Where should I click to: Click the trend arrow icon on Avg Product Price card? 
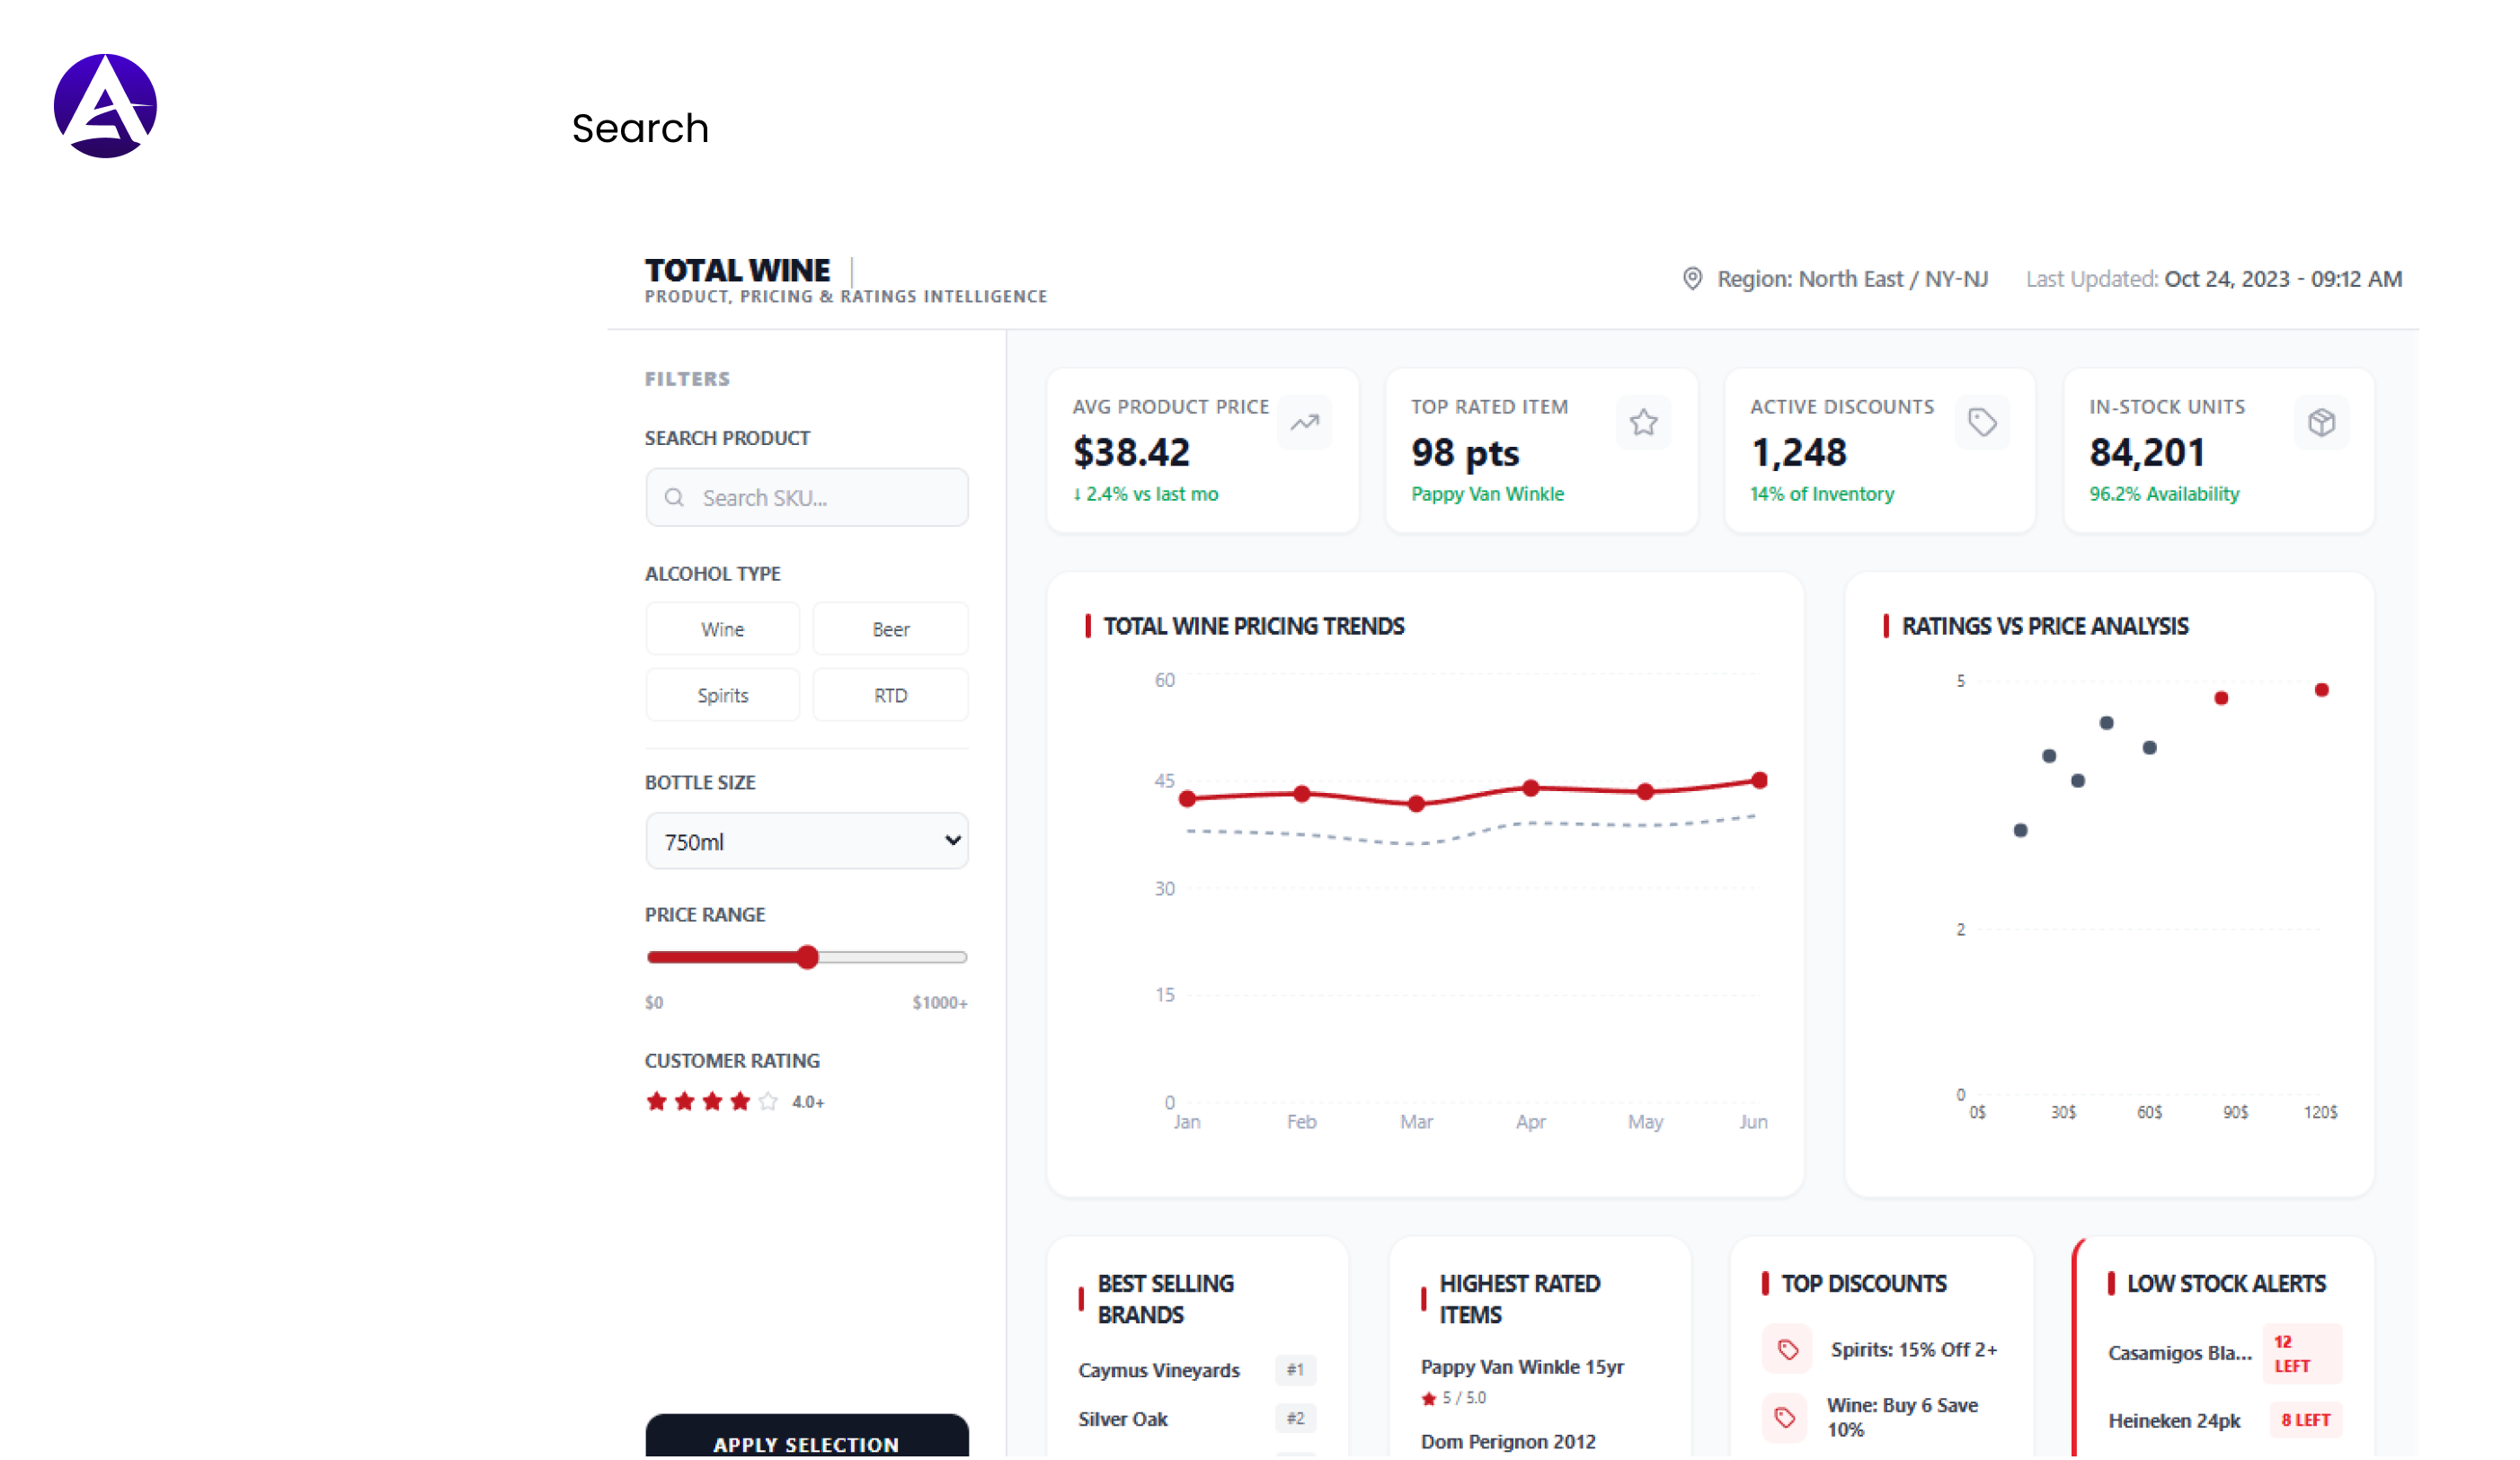click(1305, 423)
